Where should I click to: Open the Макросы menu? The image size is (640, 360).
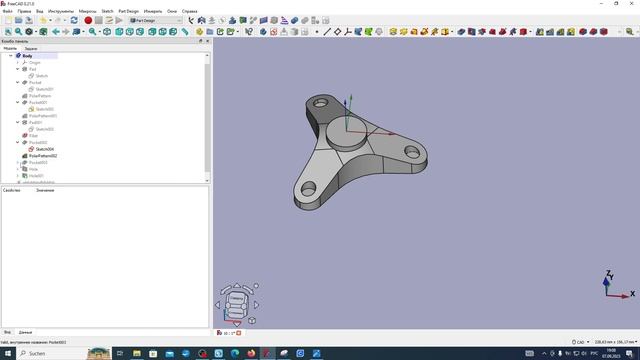(87, 11)
